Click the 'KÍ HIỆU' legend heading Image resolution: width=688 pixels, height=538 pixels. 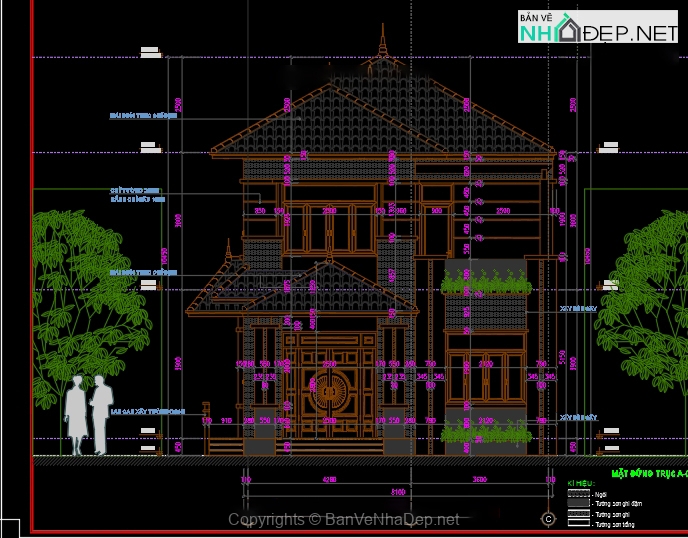tap(580, 482)
